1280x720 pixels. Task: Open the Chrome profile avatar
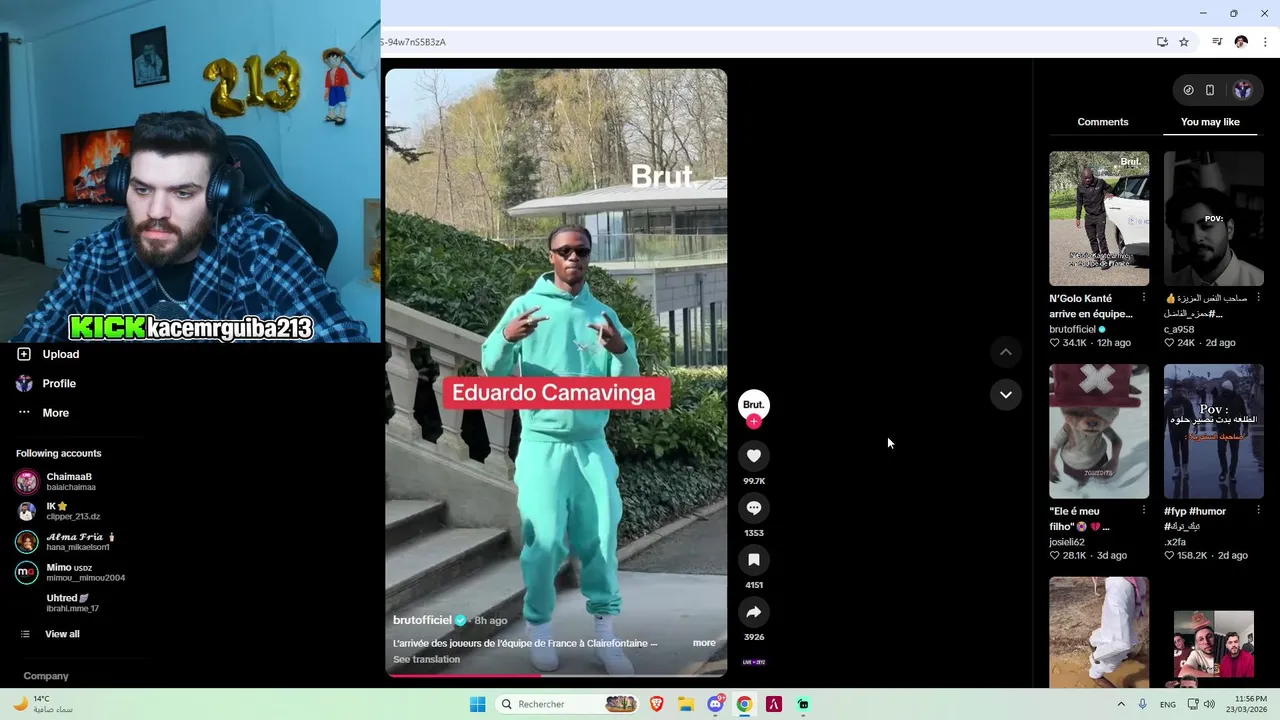[1241, 42]
